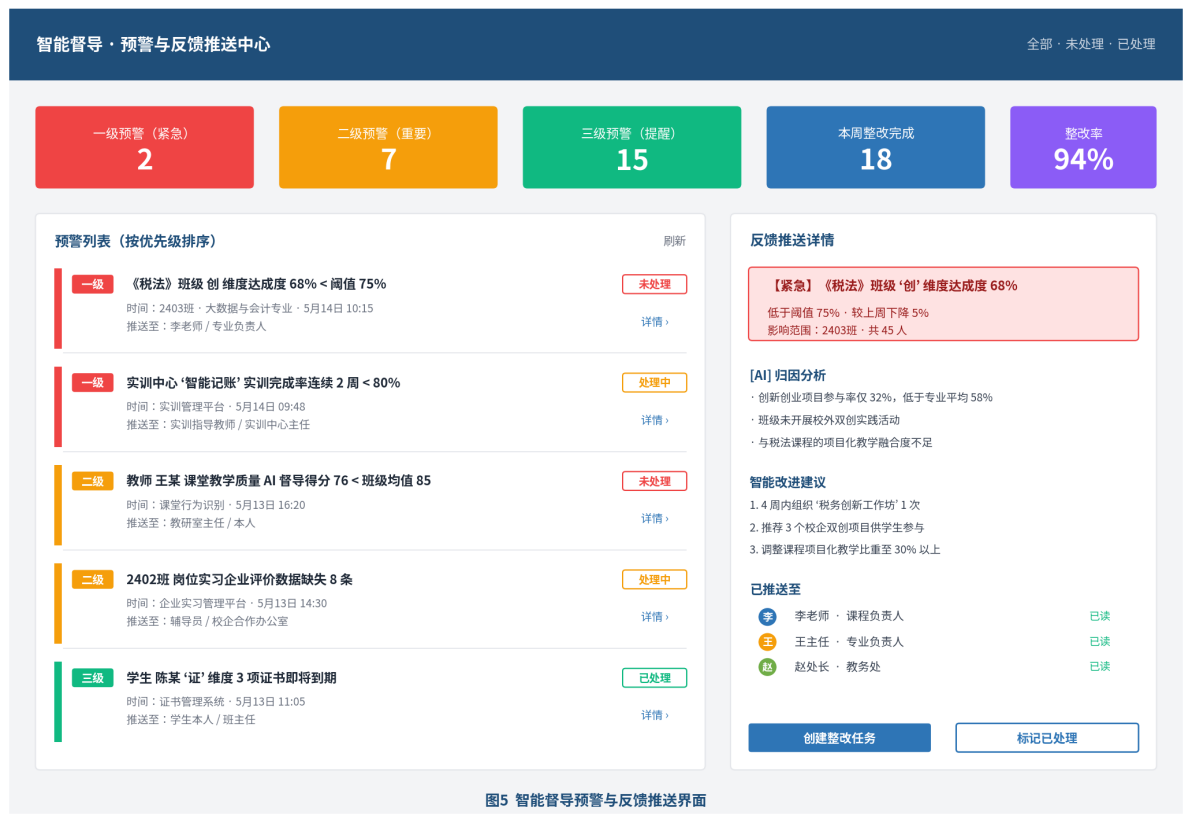The height and width of the screenshot is (823, 1192).
Task: Select alert title 实训中心 智能记账 实训完成率
Action: (x=263, y=383)
